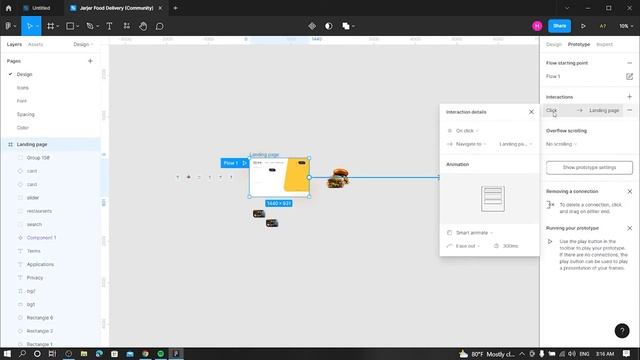The height and width of the screenshot is (360, 640).
Task: Click the Boolean groups icon
Action: pos(346,26)
